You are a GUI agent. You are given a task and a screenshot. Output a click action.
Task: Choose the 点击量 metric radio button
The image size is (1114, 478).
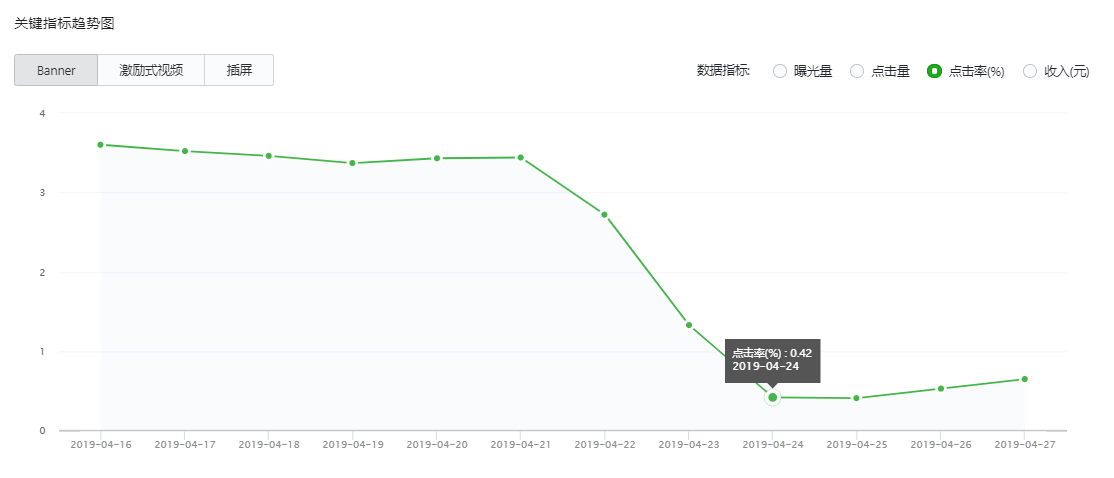tap(858, 71)
